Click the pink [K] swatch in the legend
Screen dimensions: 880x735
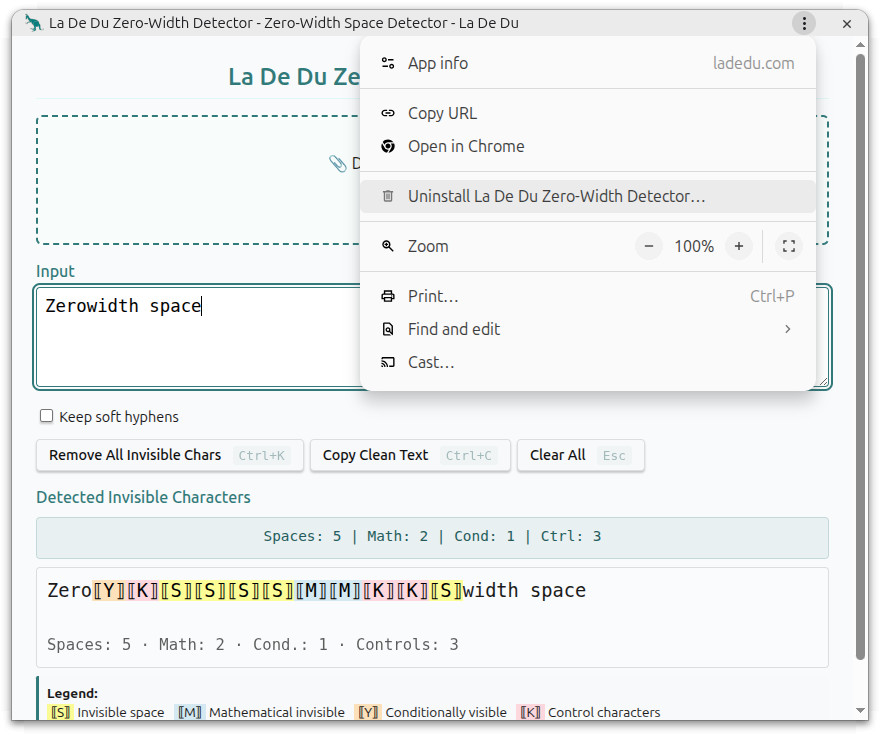(x=530, y=712)
